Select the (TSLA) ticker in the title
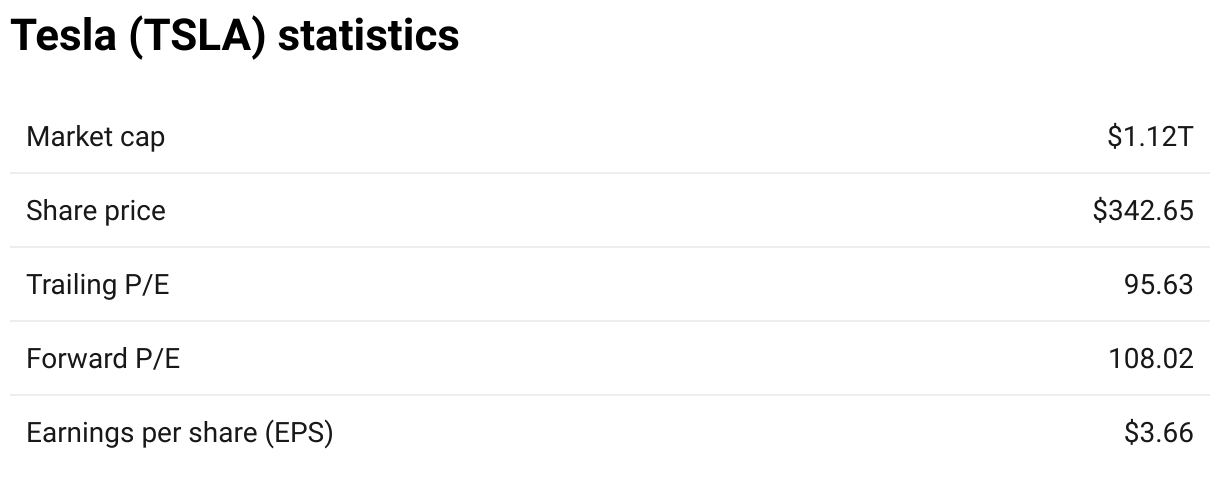Viewport: 1220px width, 478px height. click(197, 37)
